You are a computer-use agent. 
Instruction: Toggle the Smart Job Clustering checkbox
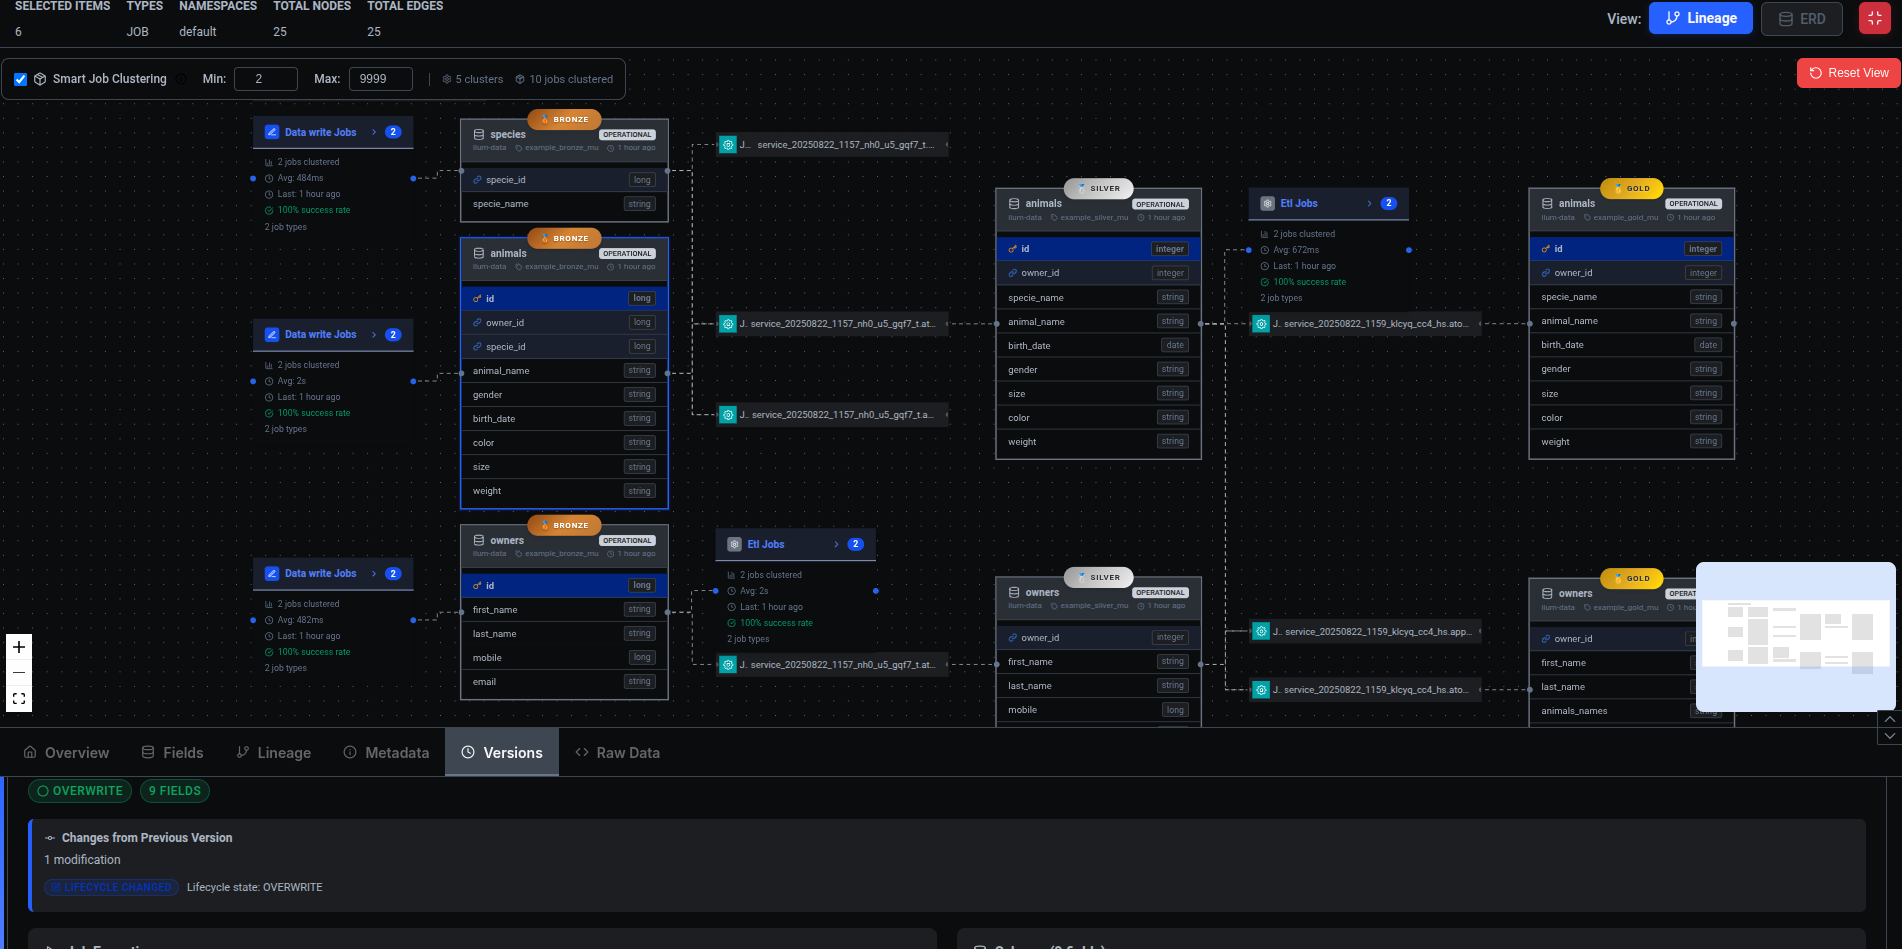pos(21,79)
